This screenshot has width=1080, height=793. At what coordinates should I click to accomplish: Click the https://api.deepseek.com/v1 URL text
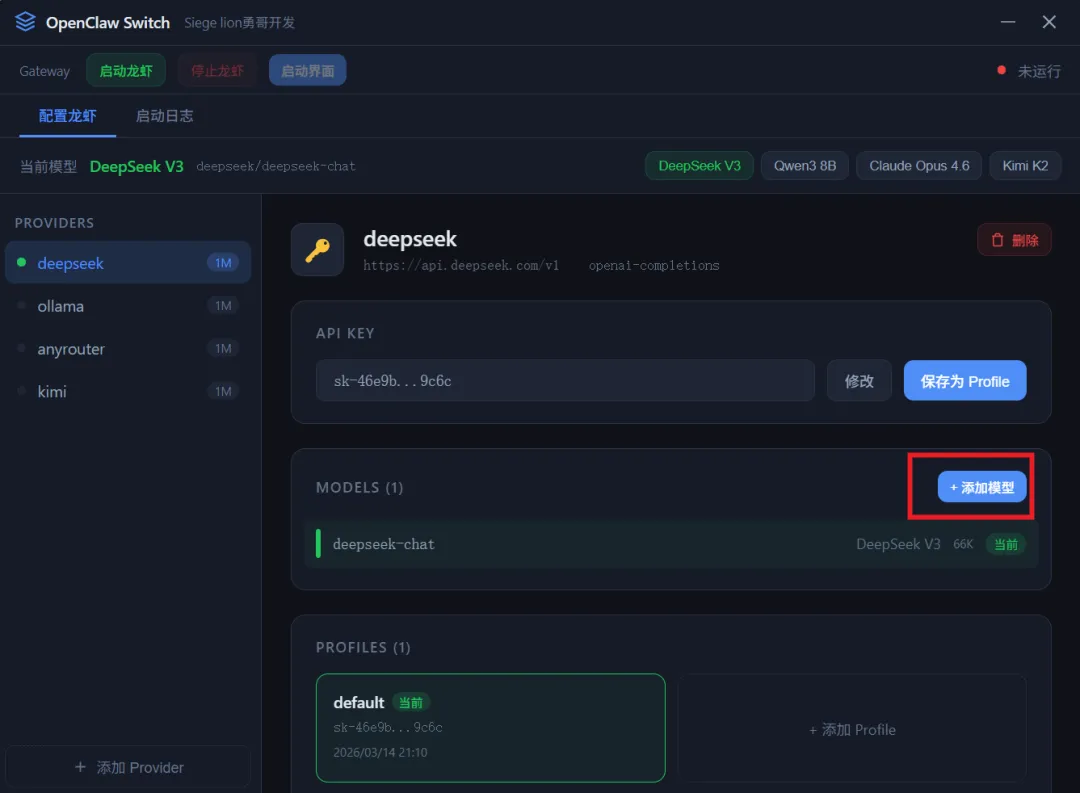tap(461, 265)
